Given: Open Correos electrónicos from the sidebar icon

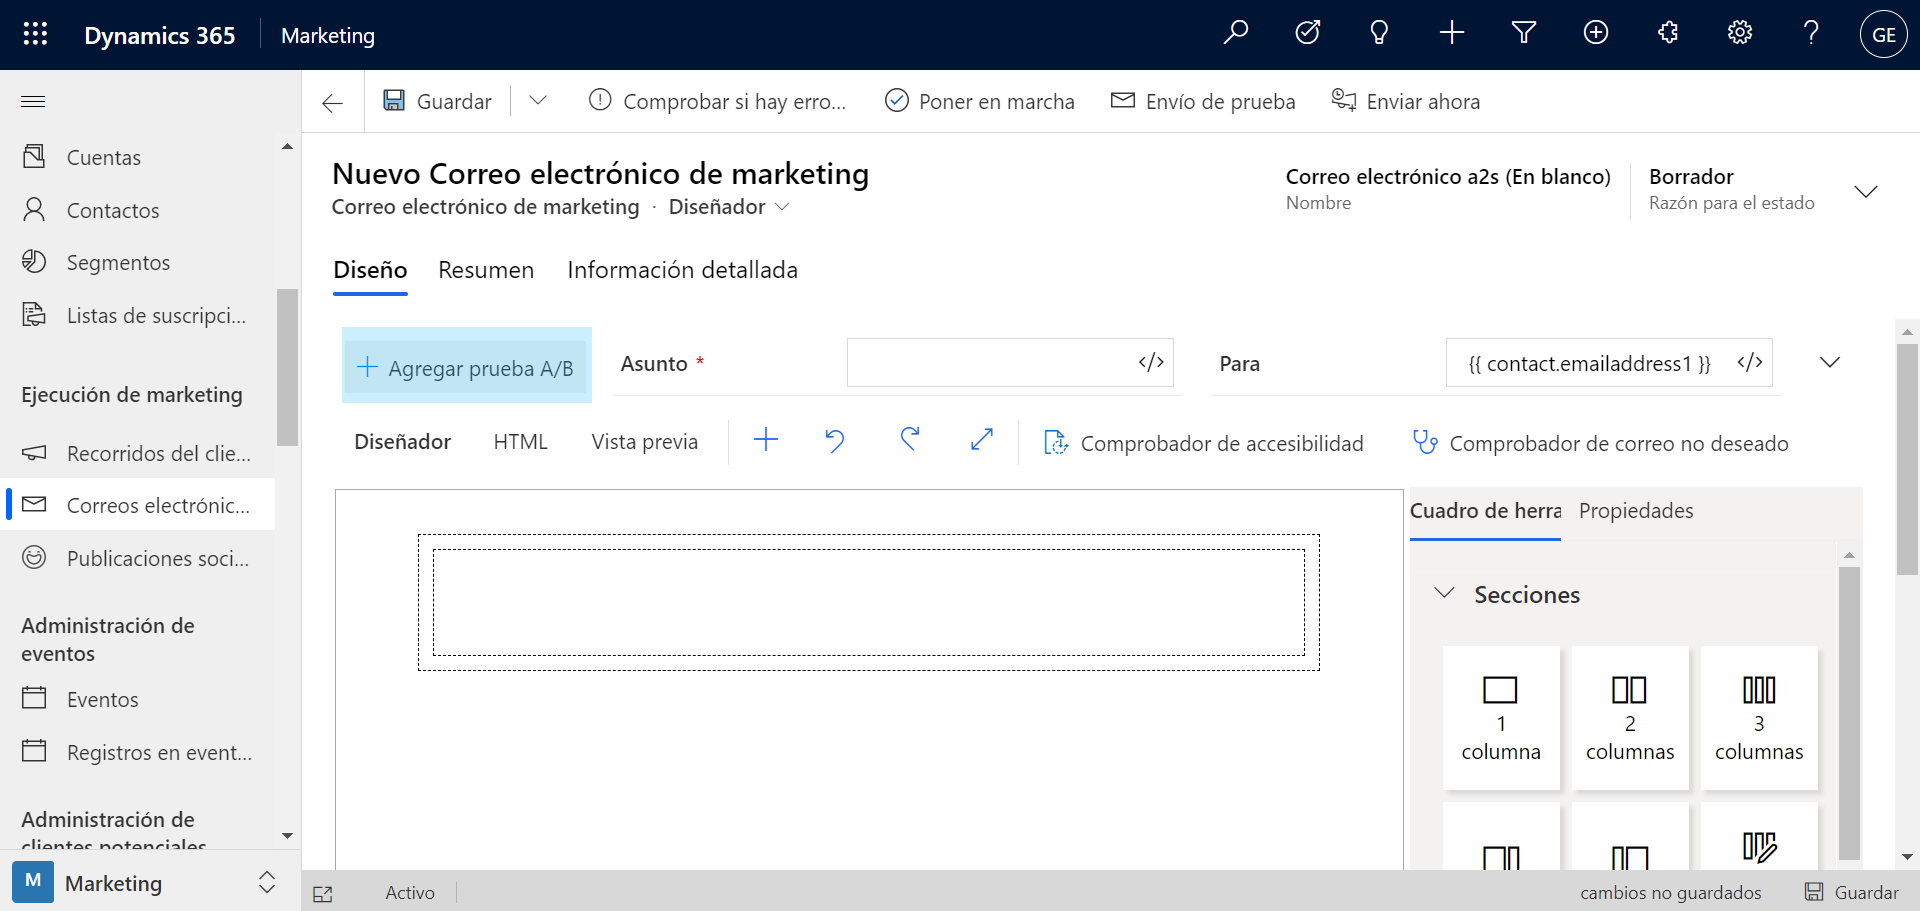Looking at the screenshot, I should click(34, 504).
